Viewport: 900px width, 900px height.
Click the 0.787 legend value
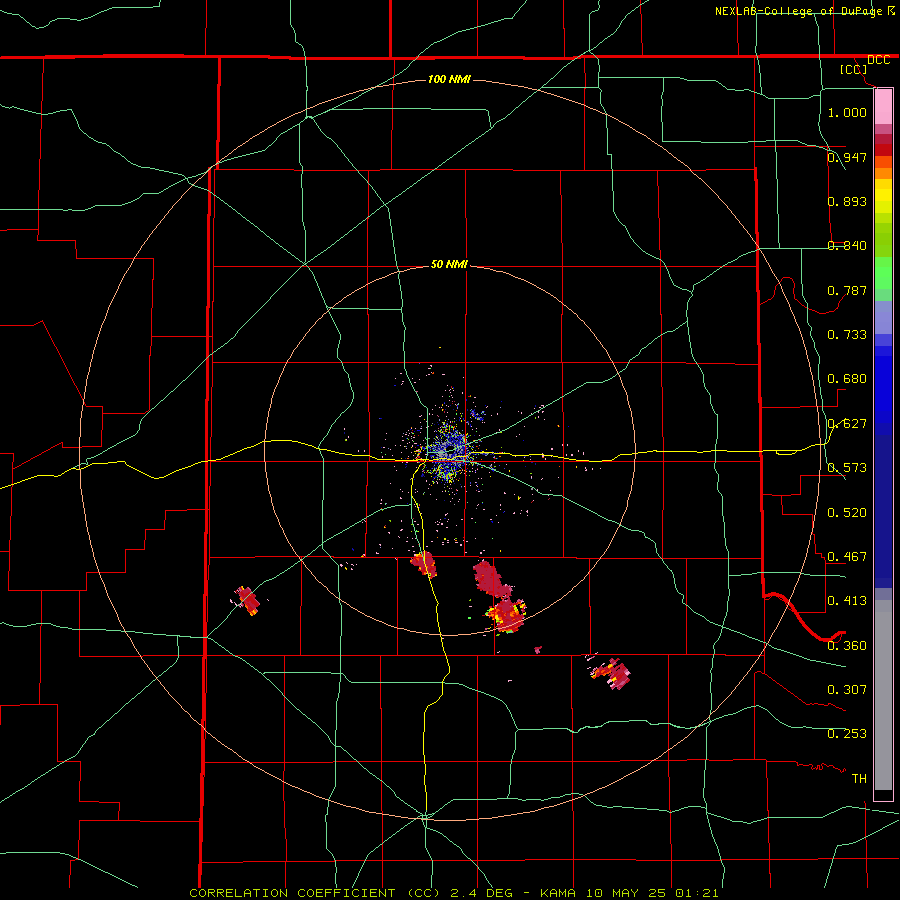click(x=847, y=290)
